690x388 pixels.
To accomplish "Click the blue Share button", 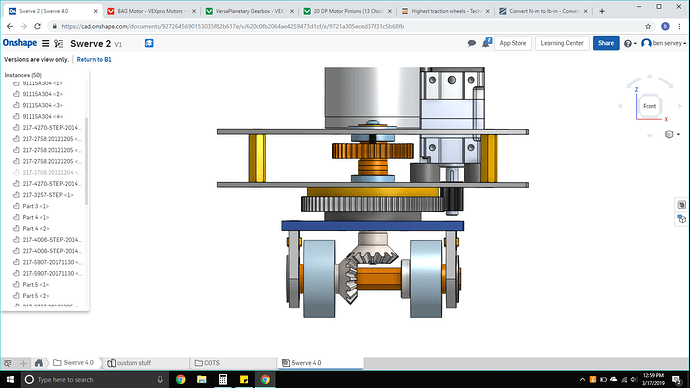I will pos(606,43).
